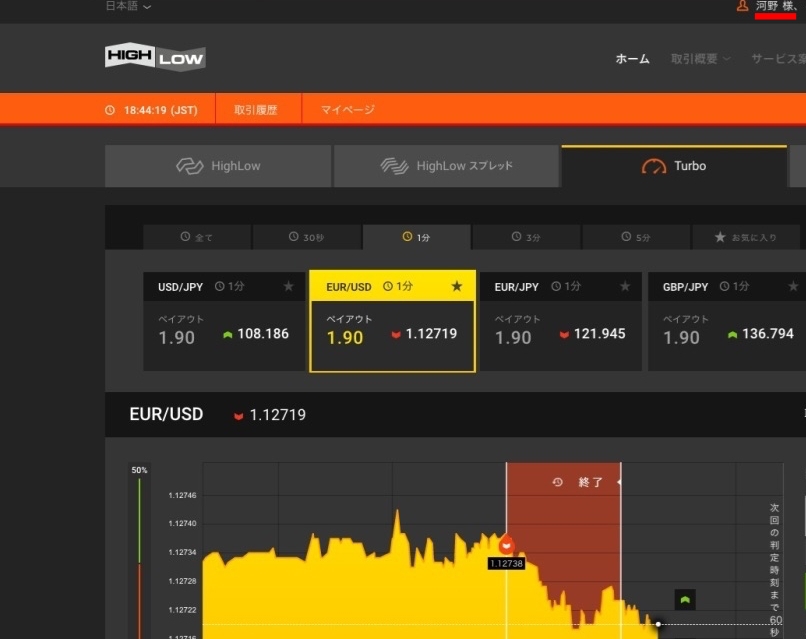Favorite the GBP/JPY card star
Screen dimensions: 806x639
tap(793, 286)
